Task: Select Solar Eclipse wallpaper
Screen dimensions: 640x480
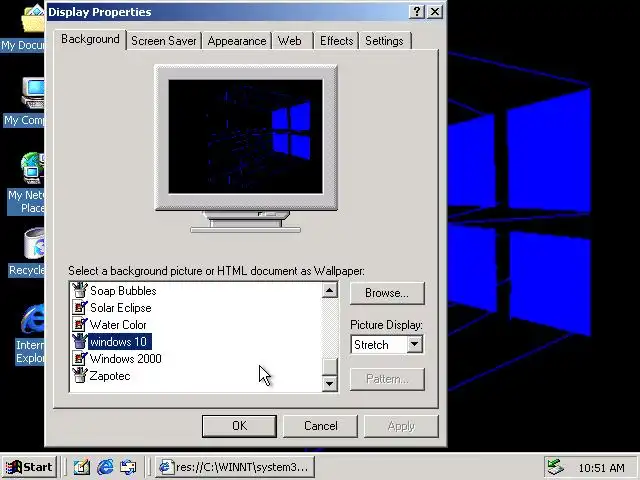Action: [x=120, y=308]
